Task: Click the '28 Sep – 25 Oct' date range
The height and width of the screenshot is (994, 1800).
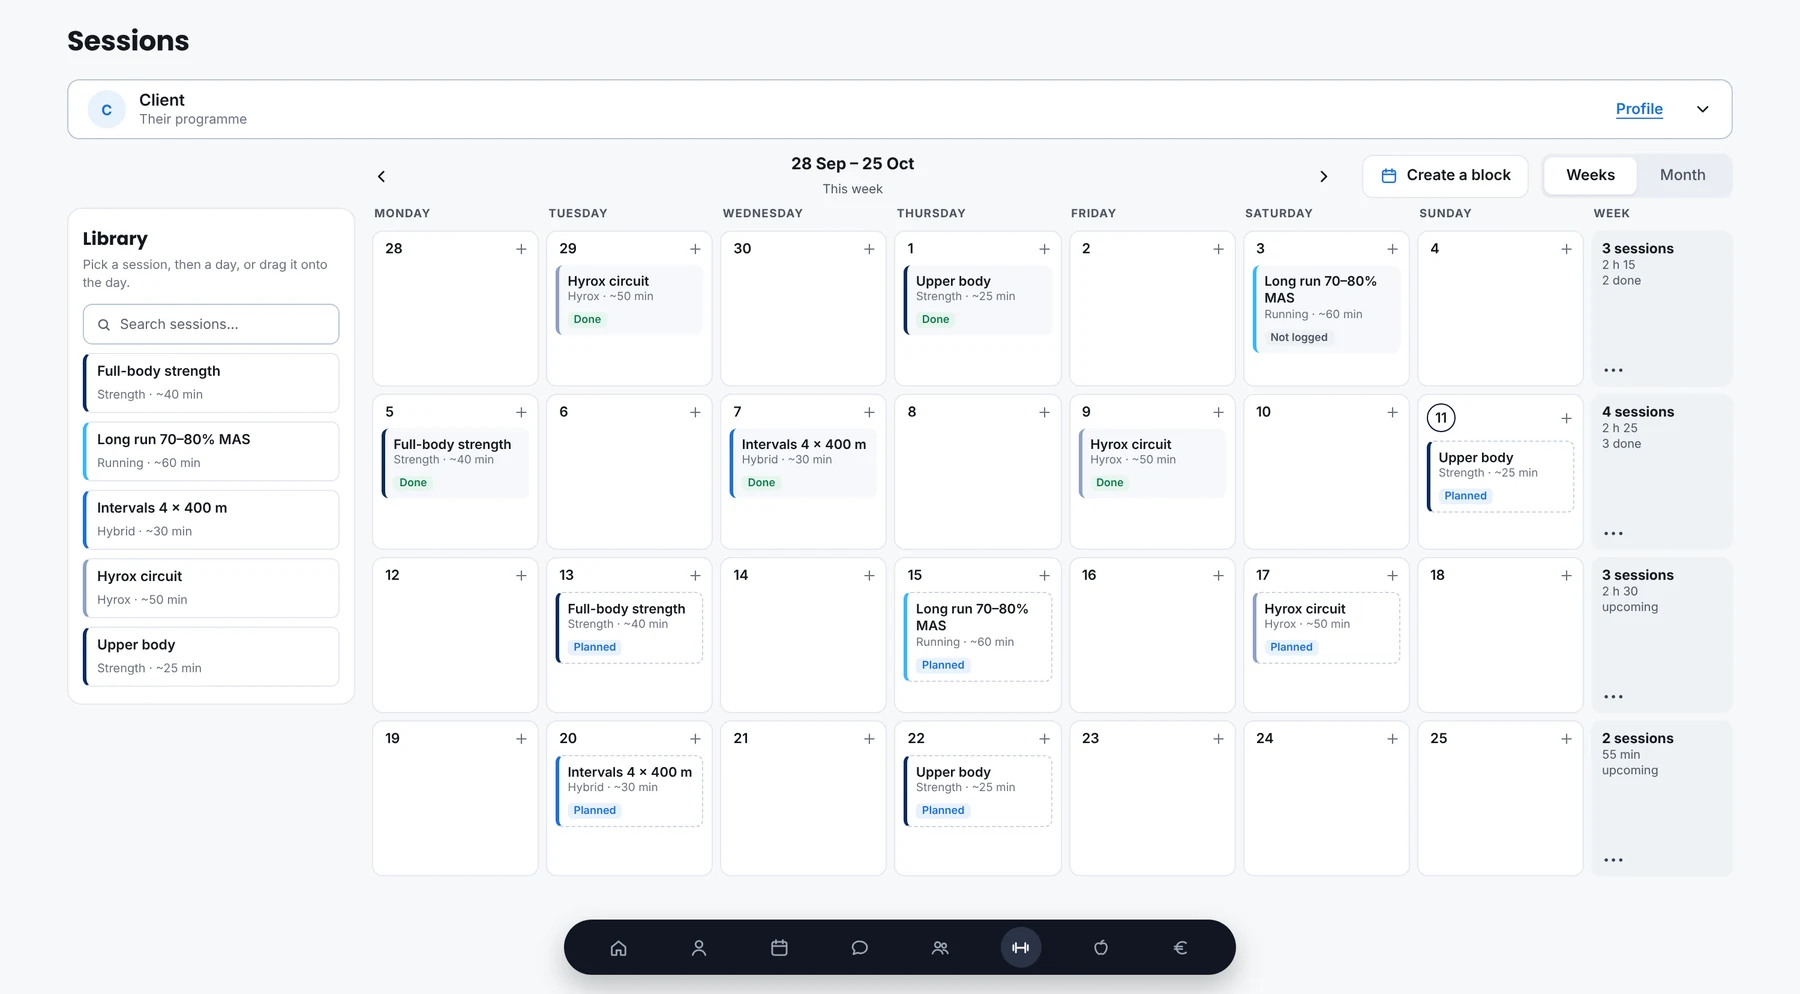Action: 852,164
